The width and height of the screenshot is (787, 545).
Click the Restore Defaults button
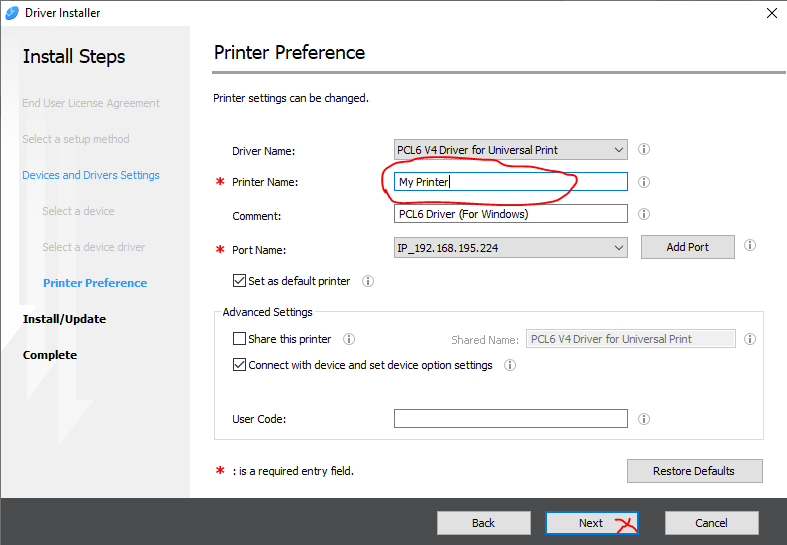[694, 471]
